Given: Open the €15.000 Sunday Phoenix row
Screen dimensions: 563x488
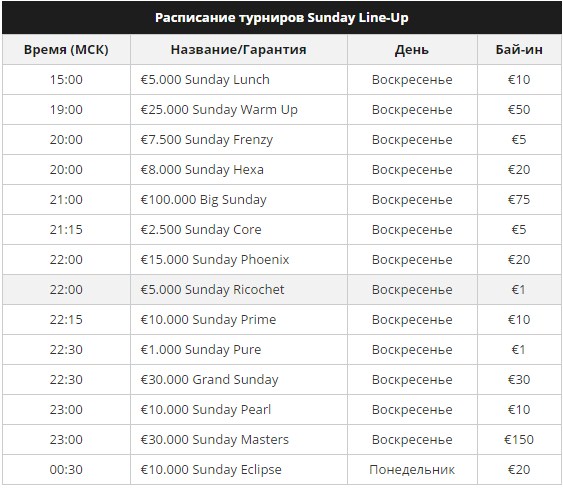Looking at the screenshot, I should tap(282, 260).
